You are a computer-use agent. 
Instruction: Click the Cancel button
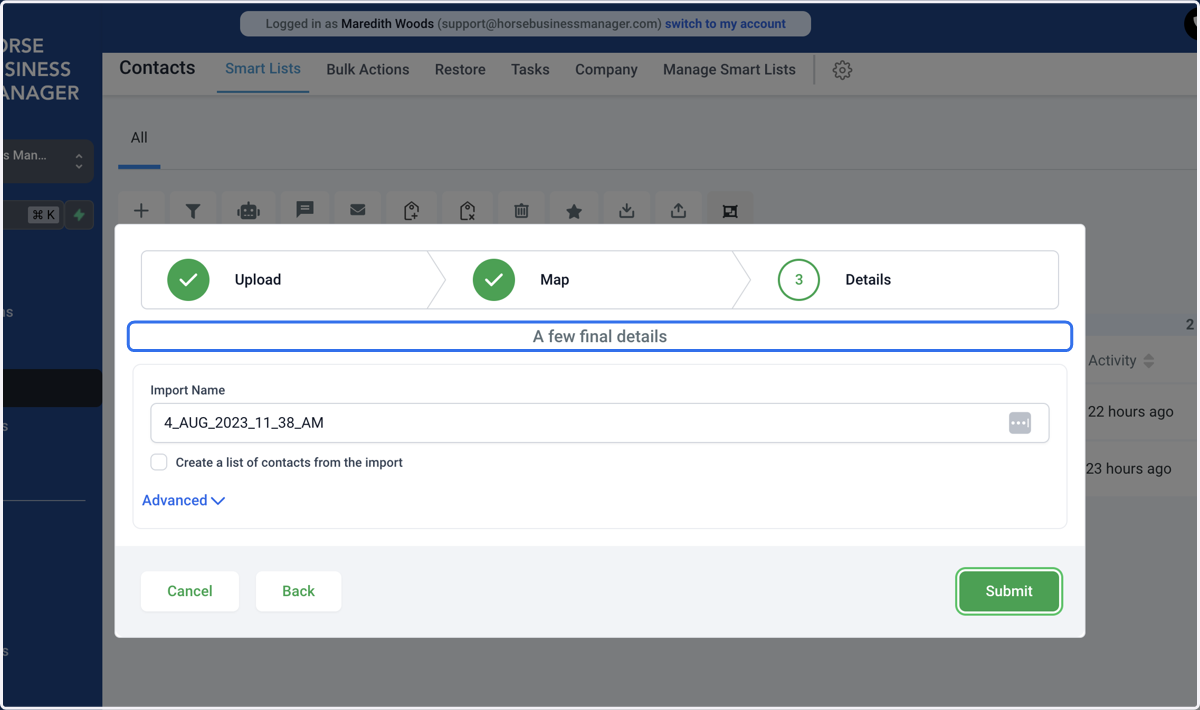tap(190, 591)
